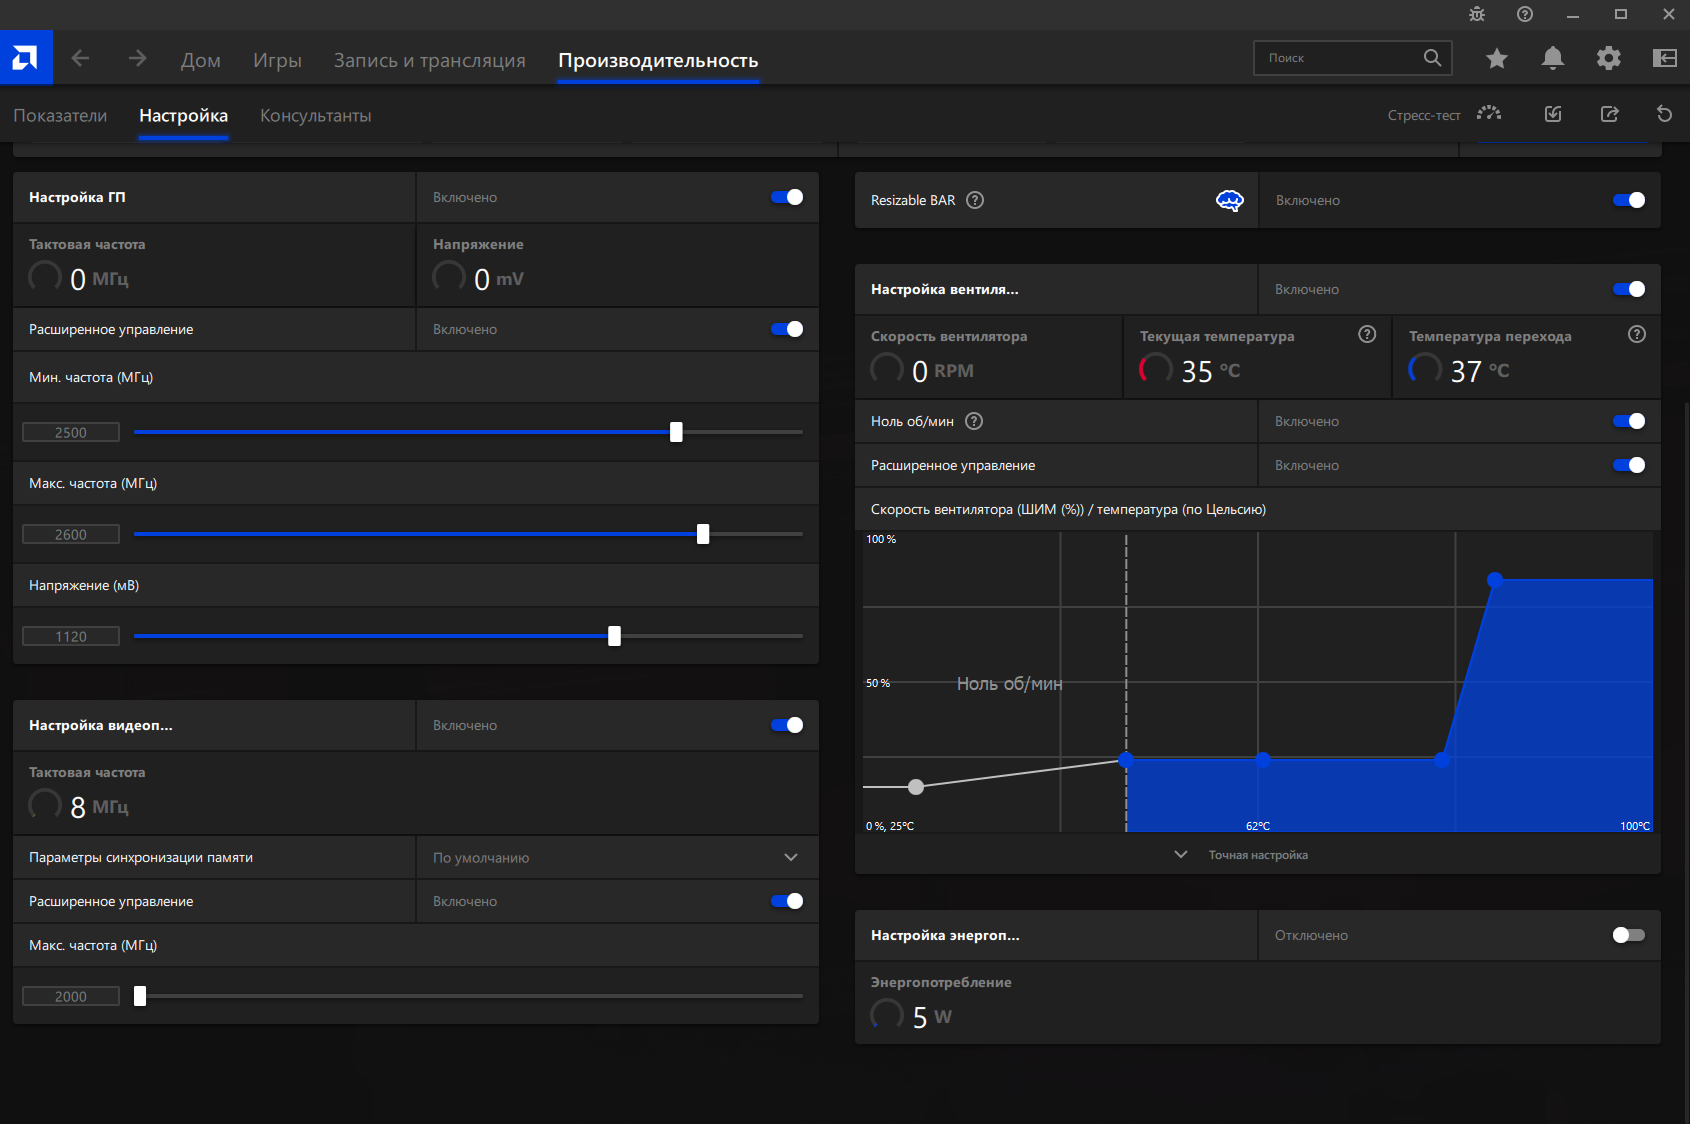Click the Макс. частота GPU slider handle

(x=703, y=534)
